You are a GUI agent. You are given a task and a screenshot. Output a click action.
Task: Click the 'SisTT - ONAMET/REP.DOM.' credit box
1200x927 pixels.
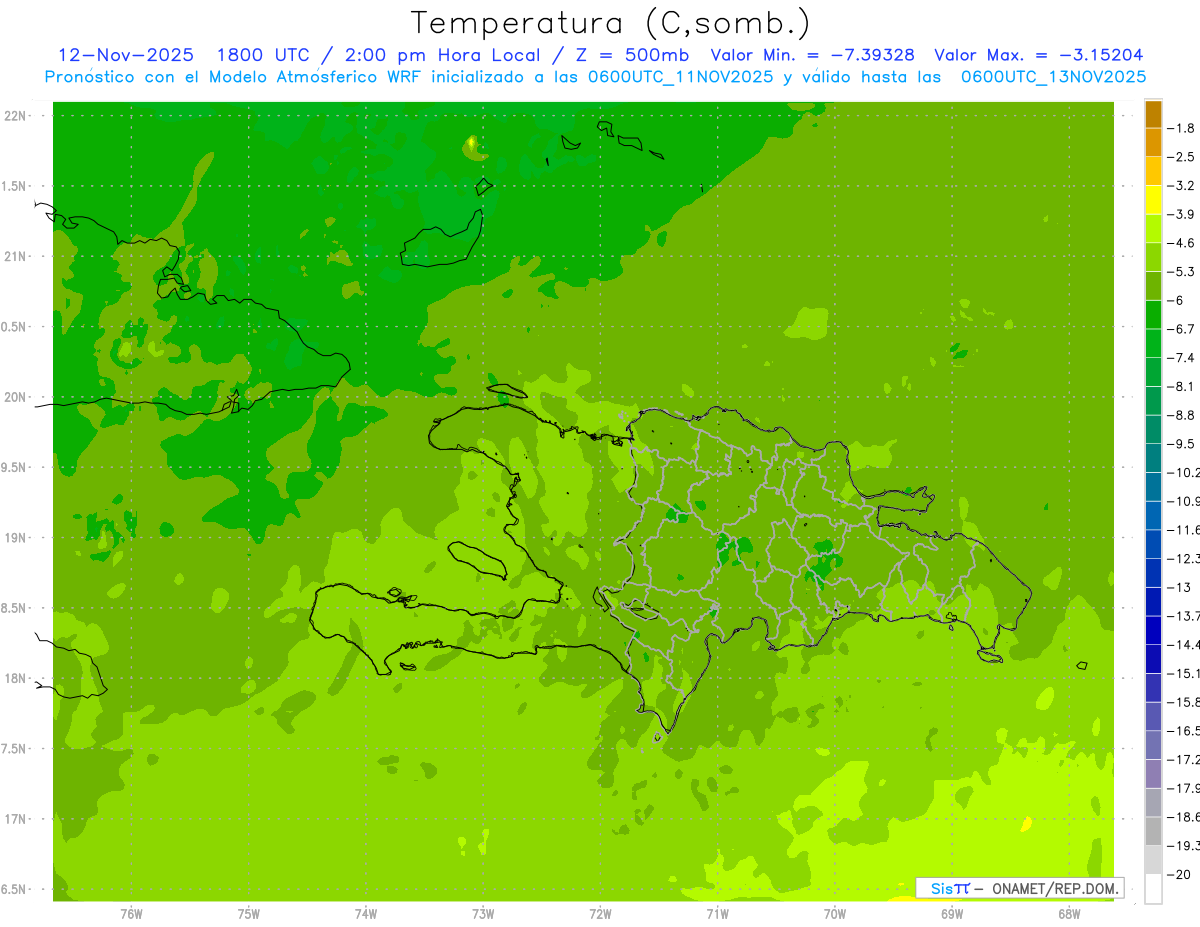click(x=1019, y=888)
